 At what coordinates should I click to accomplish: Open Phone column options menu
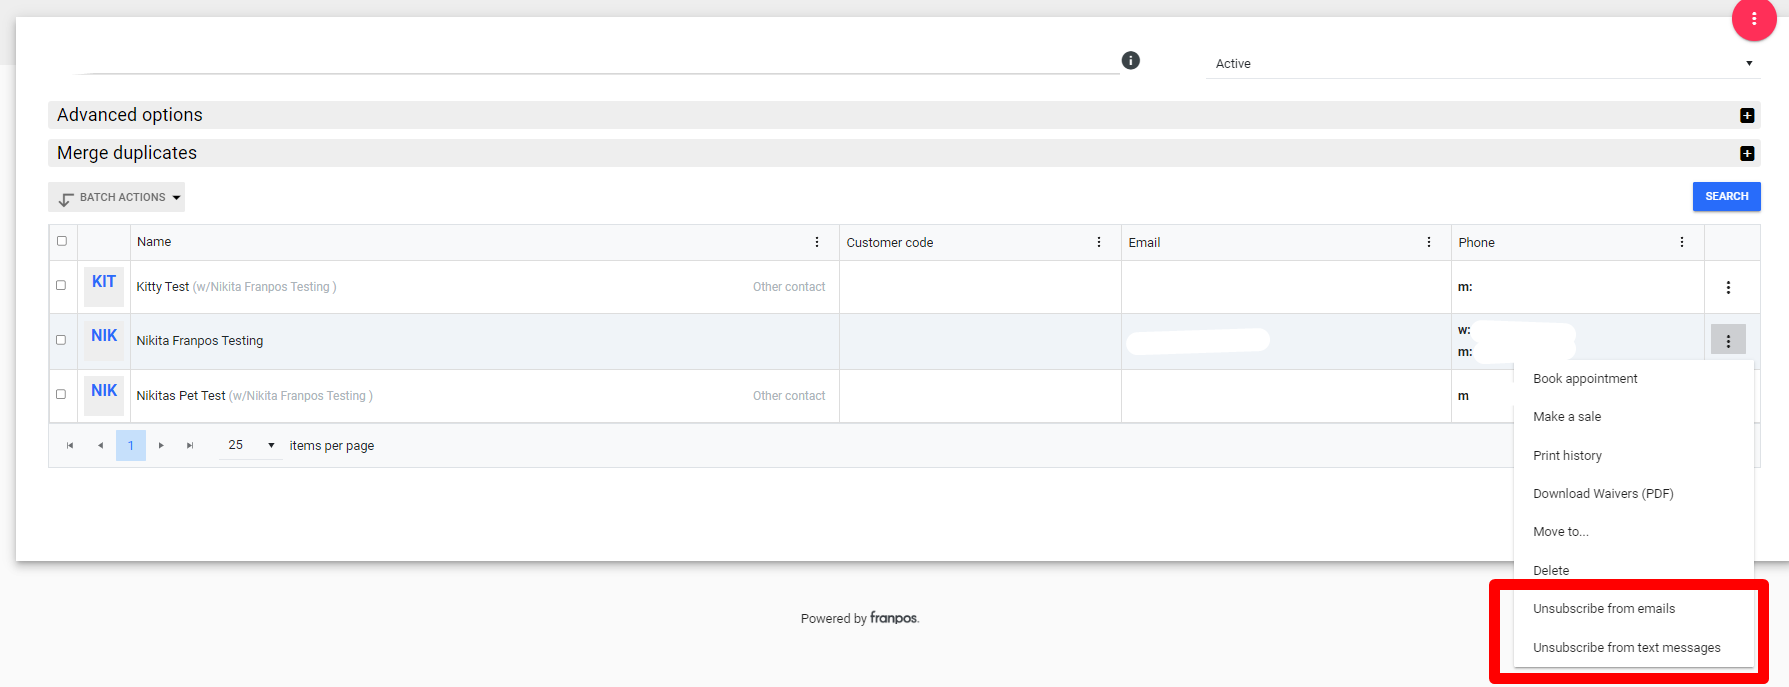point(1682,242)
